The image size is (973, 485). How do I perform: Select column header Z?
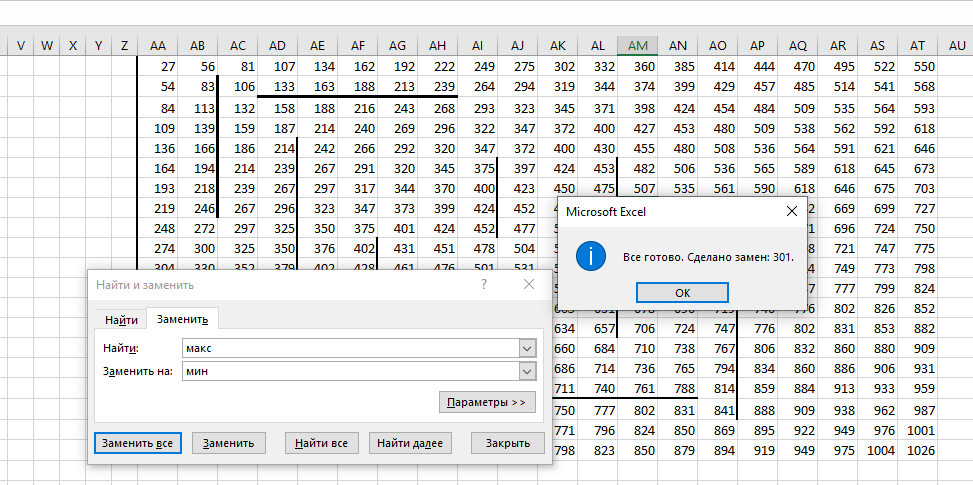125,46
